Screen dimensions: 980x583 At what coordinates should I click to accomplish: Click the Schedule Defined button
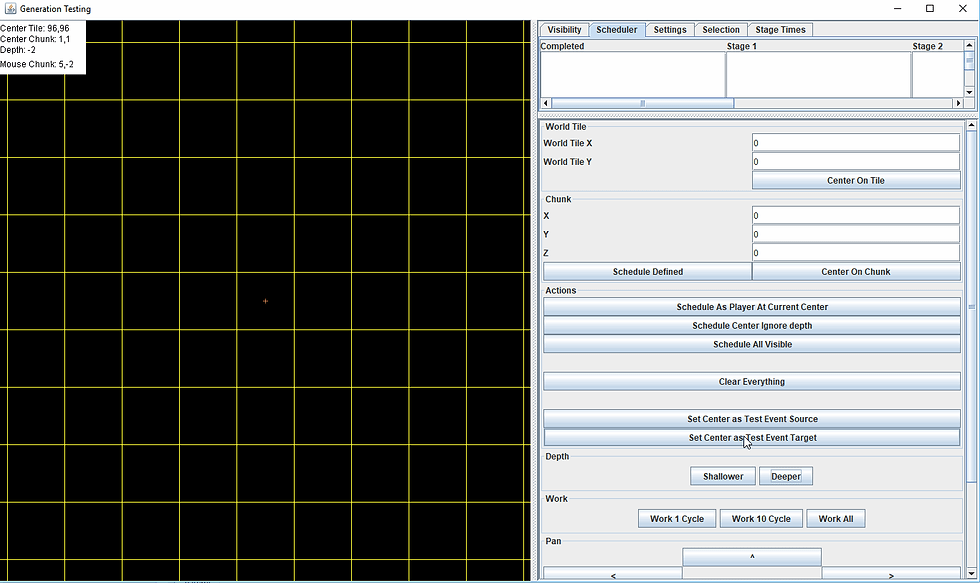pyautogui.click(x=648, y=272)
